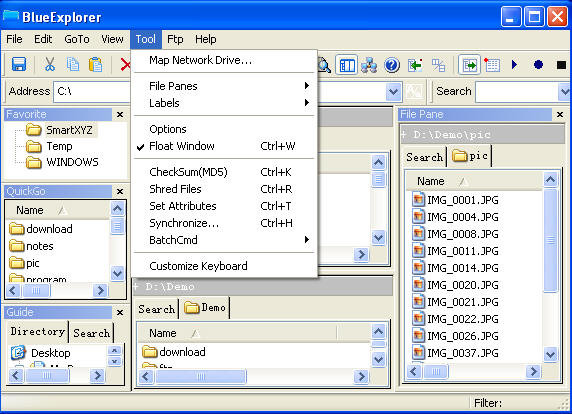The height and width of the screenshot is (414, 572).
Task: Click the Save floppy disk toolbar icon
Action: tap(19, 65)
